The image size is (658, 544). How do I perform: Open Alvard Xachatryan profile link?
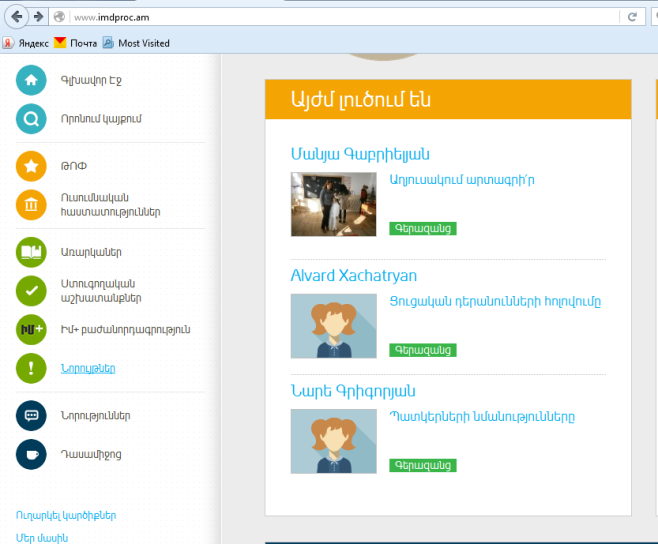(353, 275)
